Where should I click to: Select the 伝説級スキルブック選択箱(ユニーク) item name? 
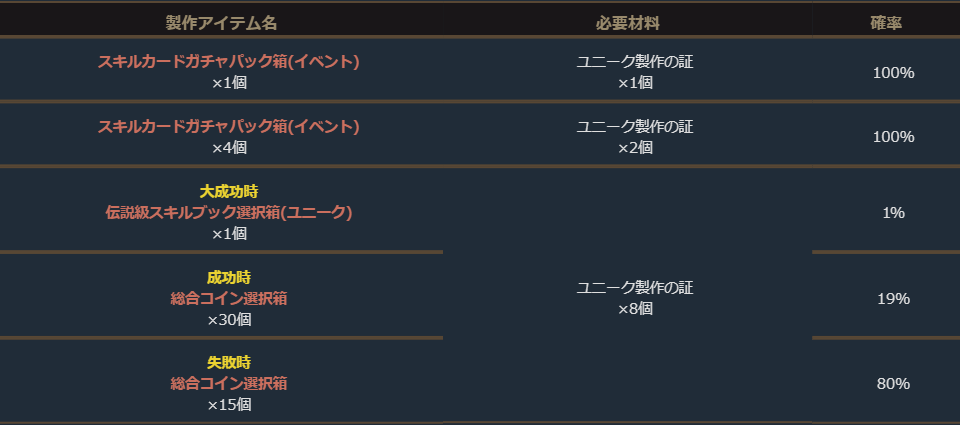click(229, 212)
